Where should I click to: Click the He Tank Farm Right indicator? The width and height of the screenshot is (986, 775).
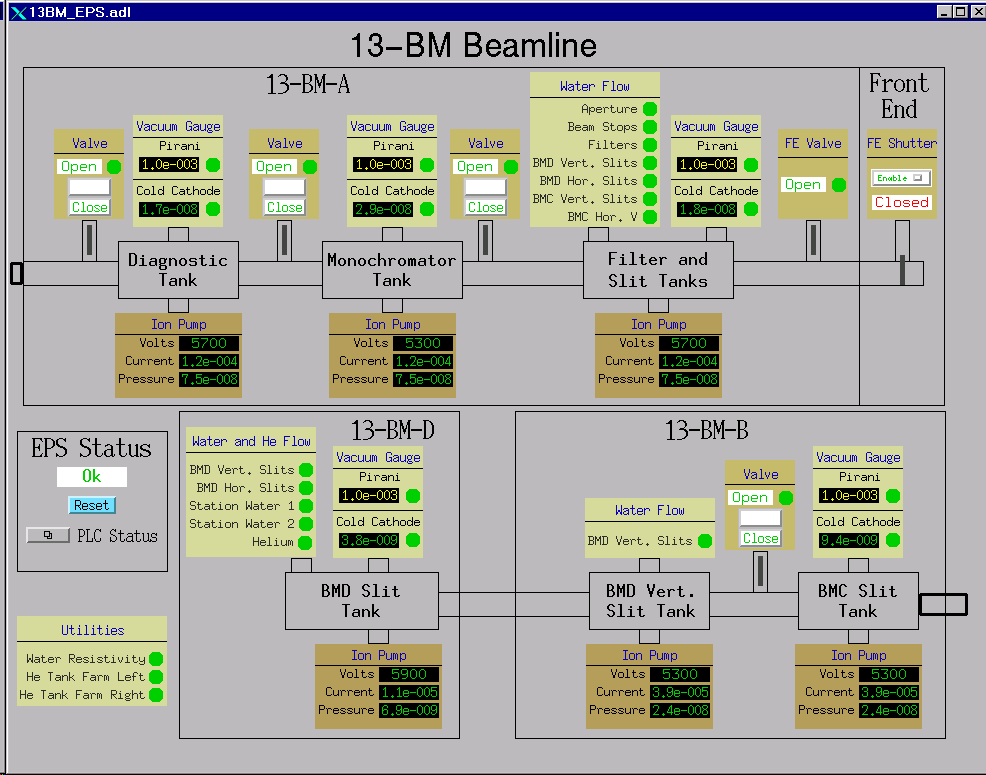[156, 695]
